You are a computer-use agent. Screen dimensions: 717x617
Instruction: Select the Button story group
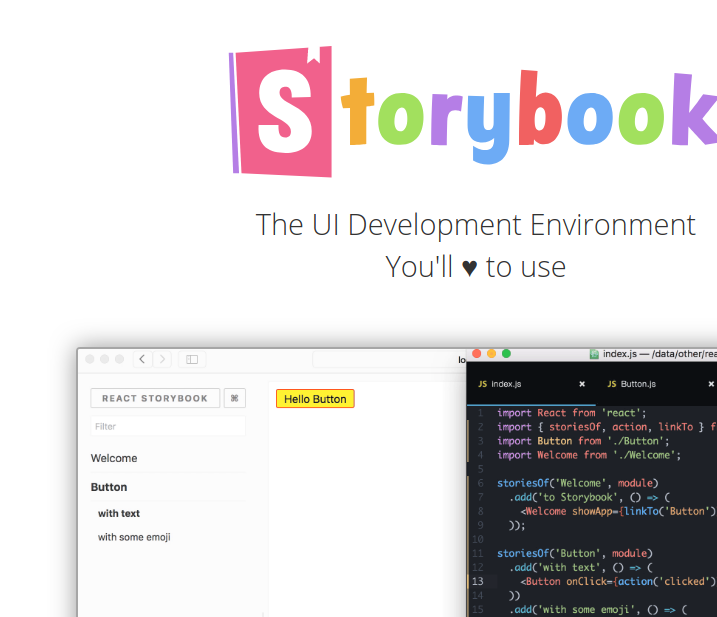(109, 487)
